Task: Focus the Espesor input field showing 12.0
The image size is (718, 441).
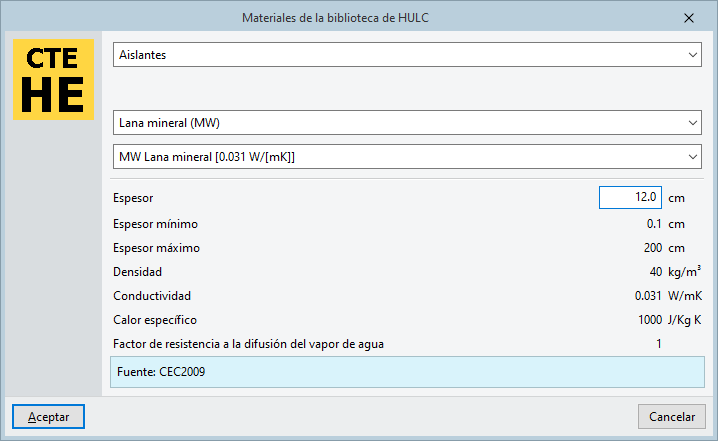Action: coord(630,197)
